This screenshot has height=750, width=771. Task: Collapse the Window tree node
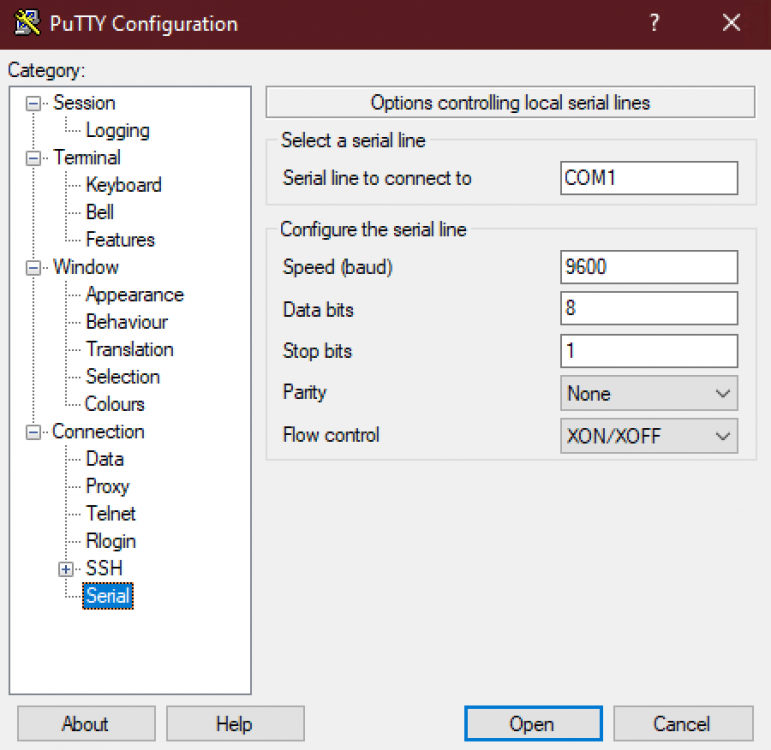pyautogui.click(x=33, y=268)
